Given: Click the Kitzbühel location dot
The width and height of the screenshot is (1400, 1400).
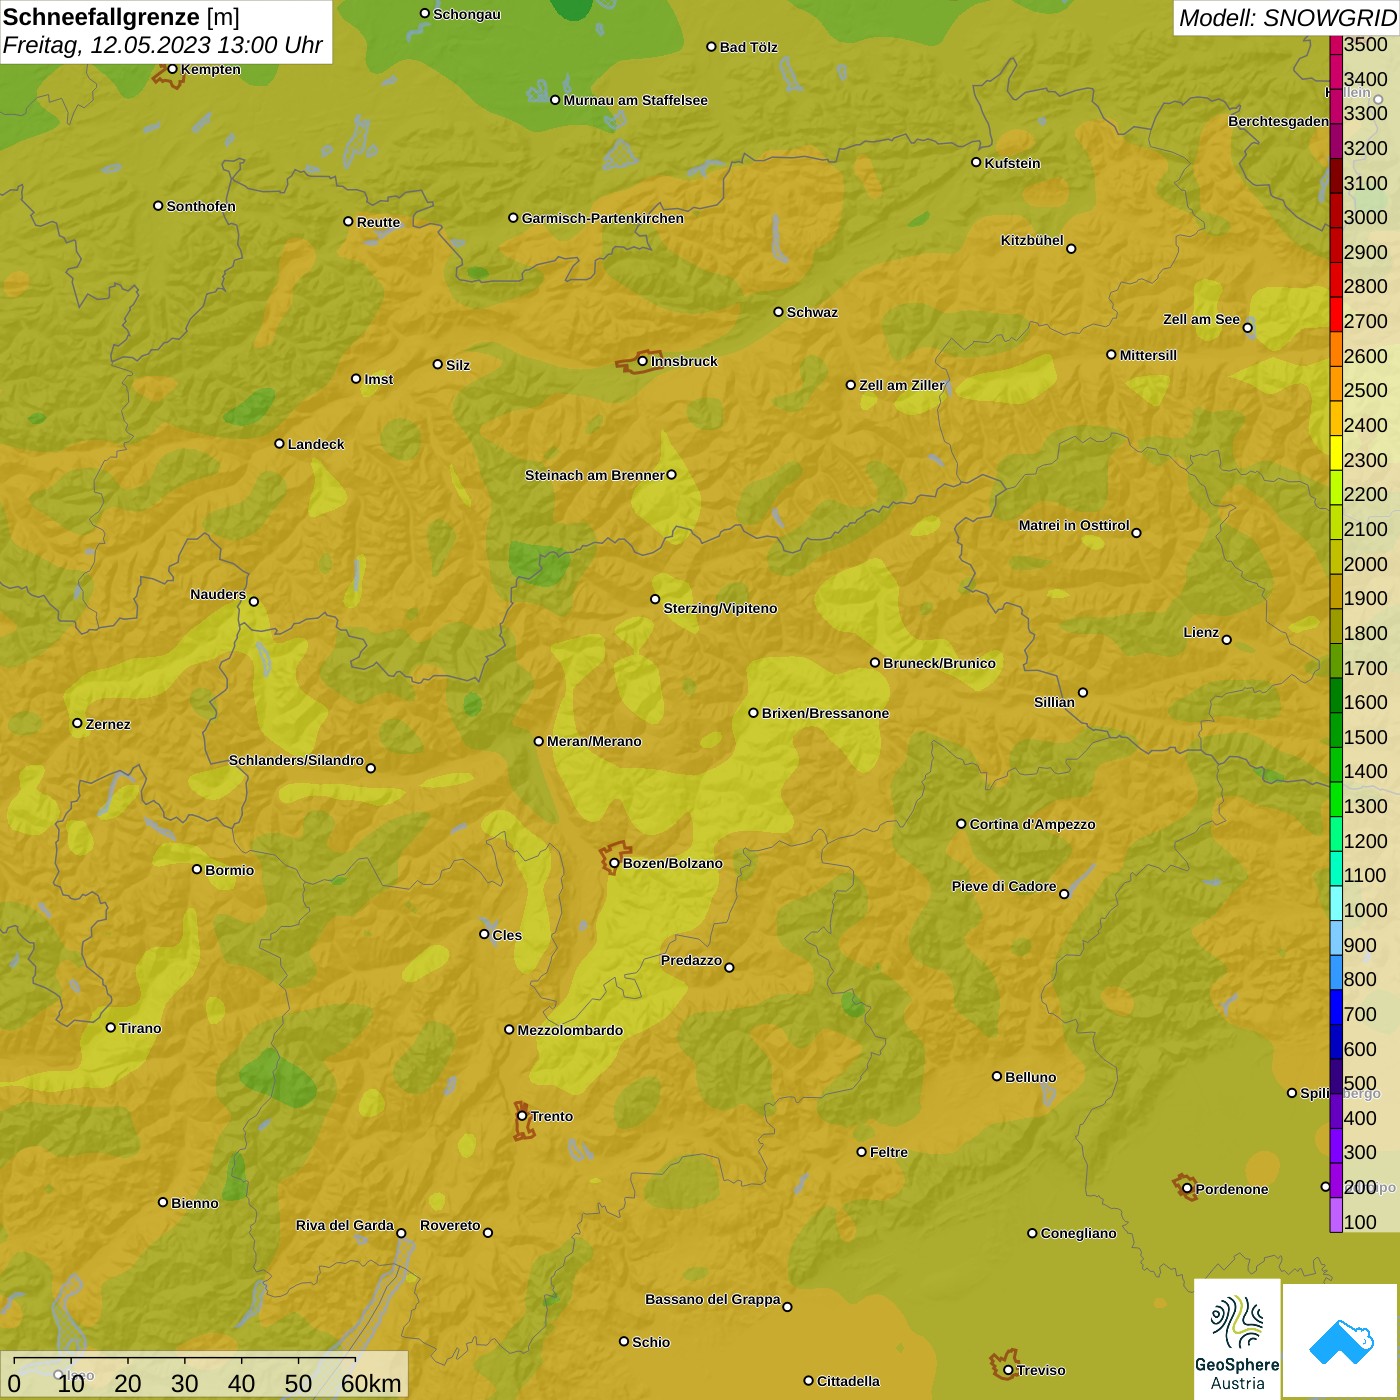Looking at the screenshot, I should [x=1071, y=248].
